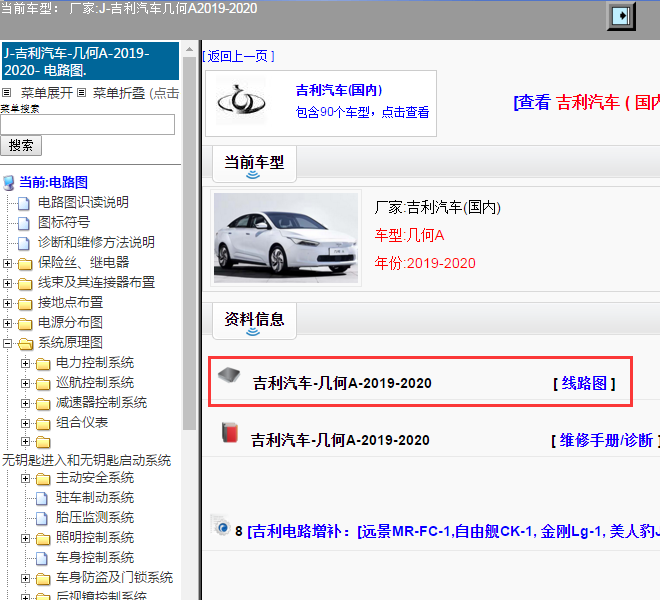Click 年份:2019-2020 text

425,264
